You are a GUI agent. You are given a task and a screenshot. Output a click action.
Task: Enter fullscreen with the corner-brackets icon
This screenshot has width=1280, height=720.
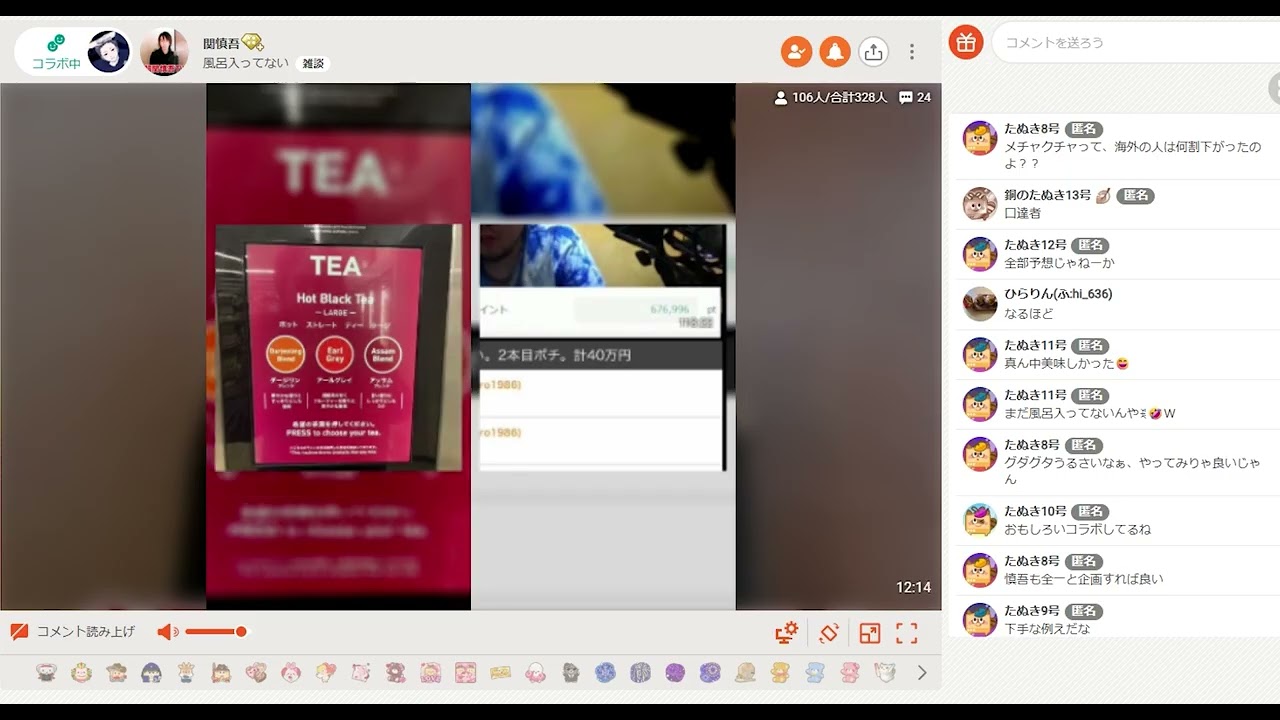(x=907, y=632)
